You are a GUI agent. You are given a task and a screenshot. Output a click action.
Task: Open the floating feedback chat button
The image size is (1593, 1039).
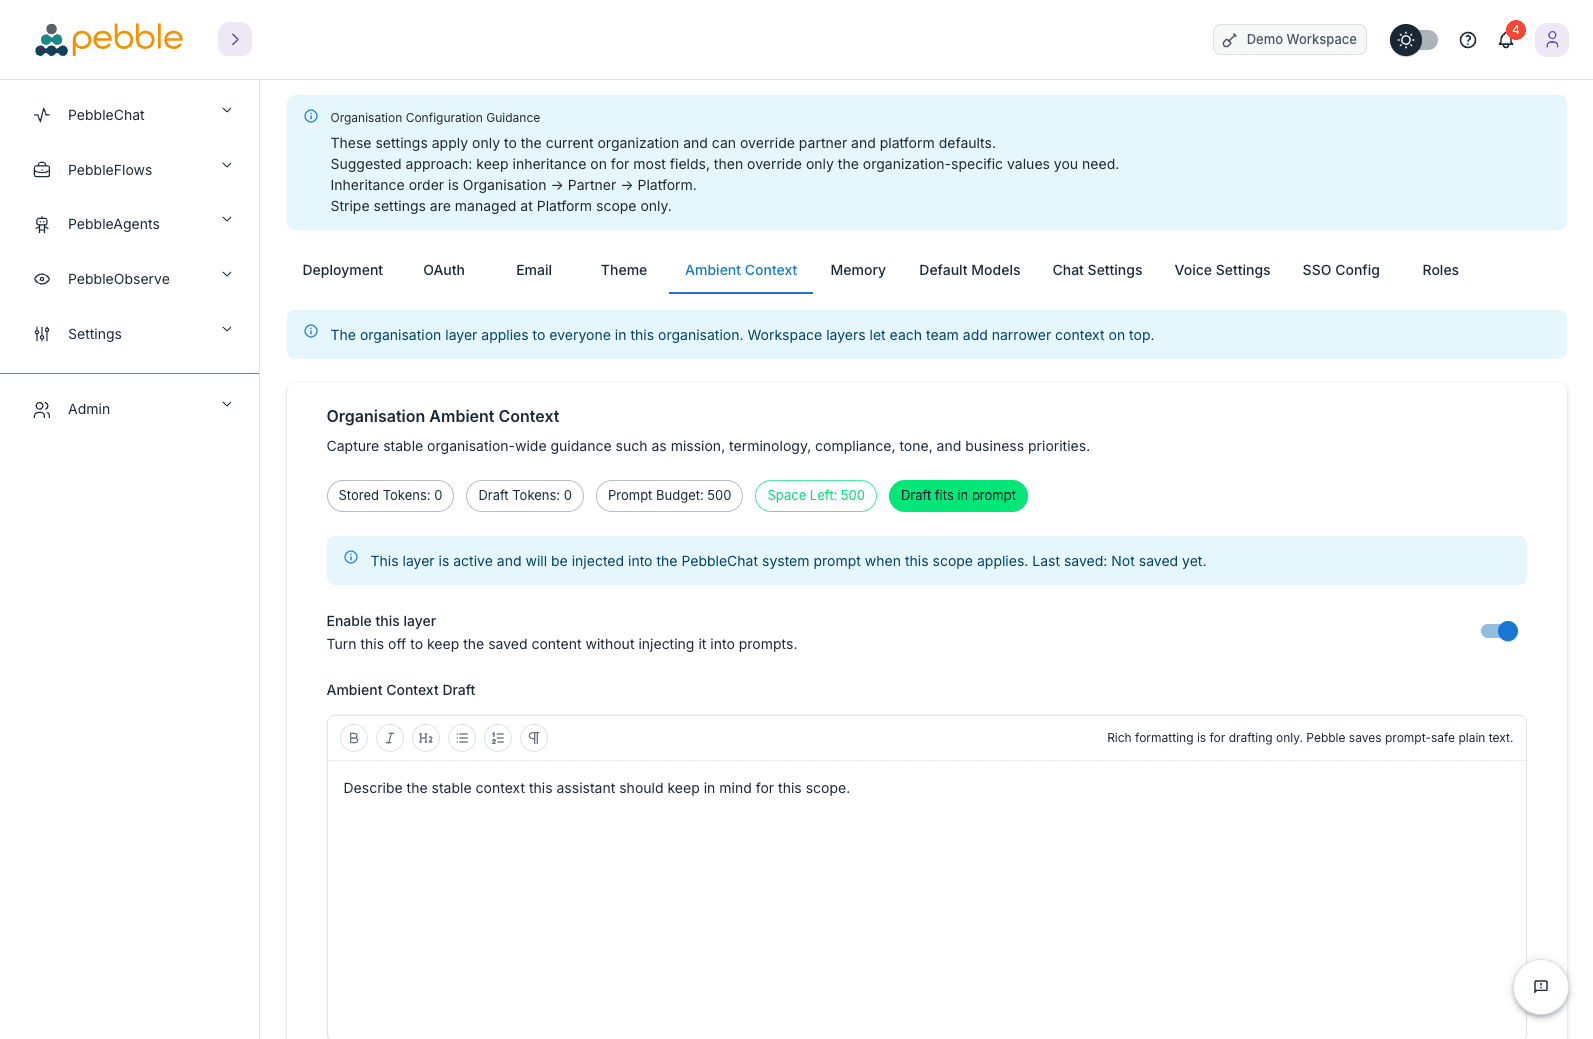coord(1541,987)
